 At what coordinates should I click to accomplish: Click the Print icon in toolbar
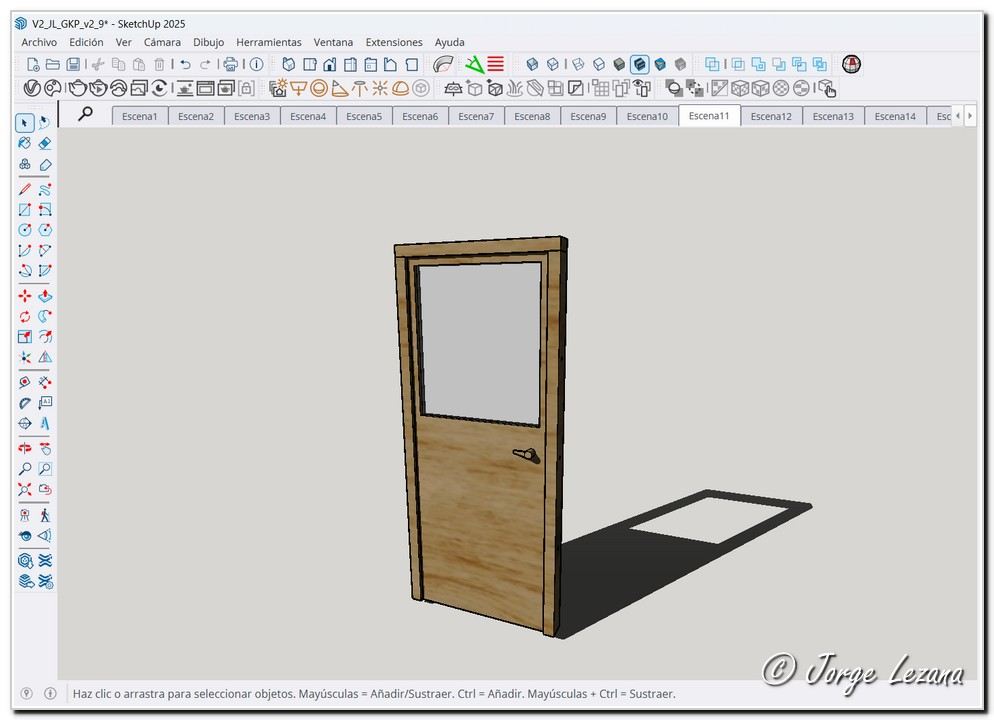click(x=230, y=64)
